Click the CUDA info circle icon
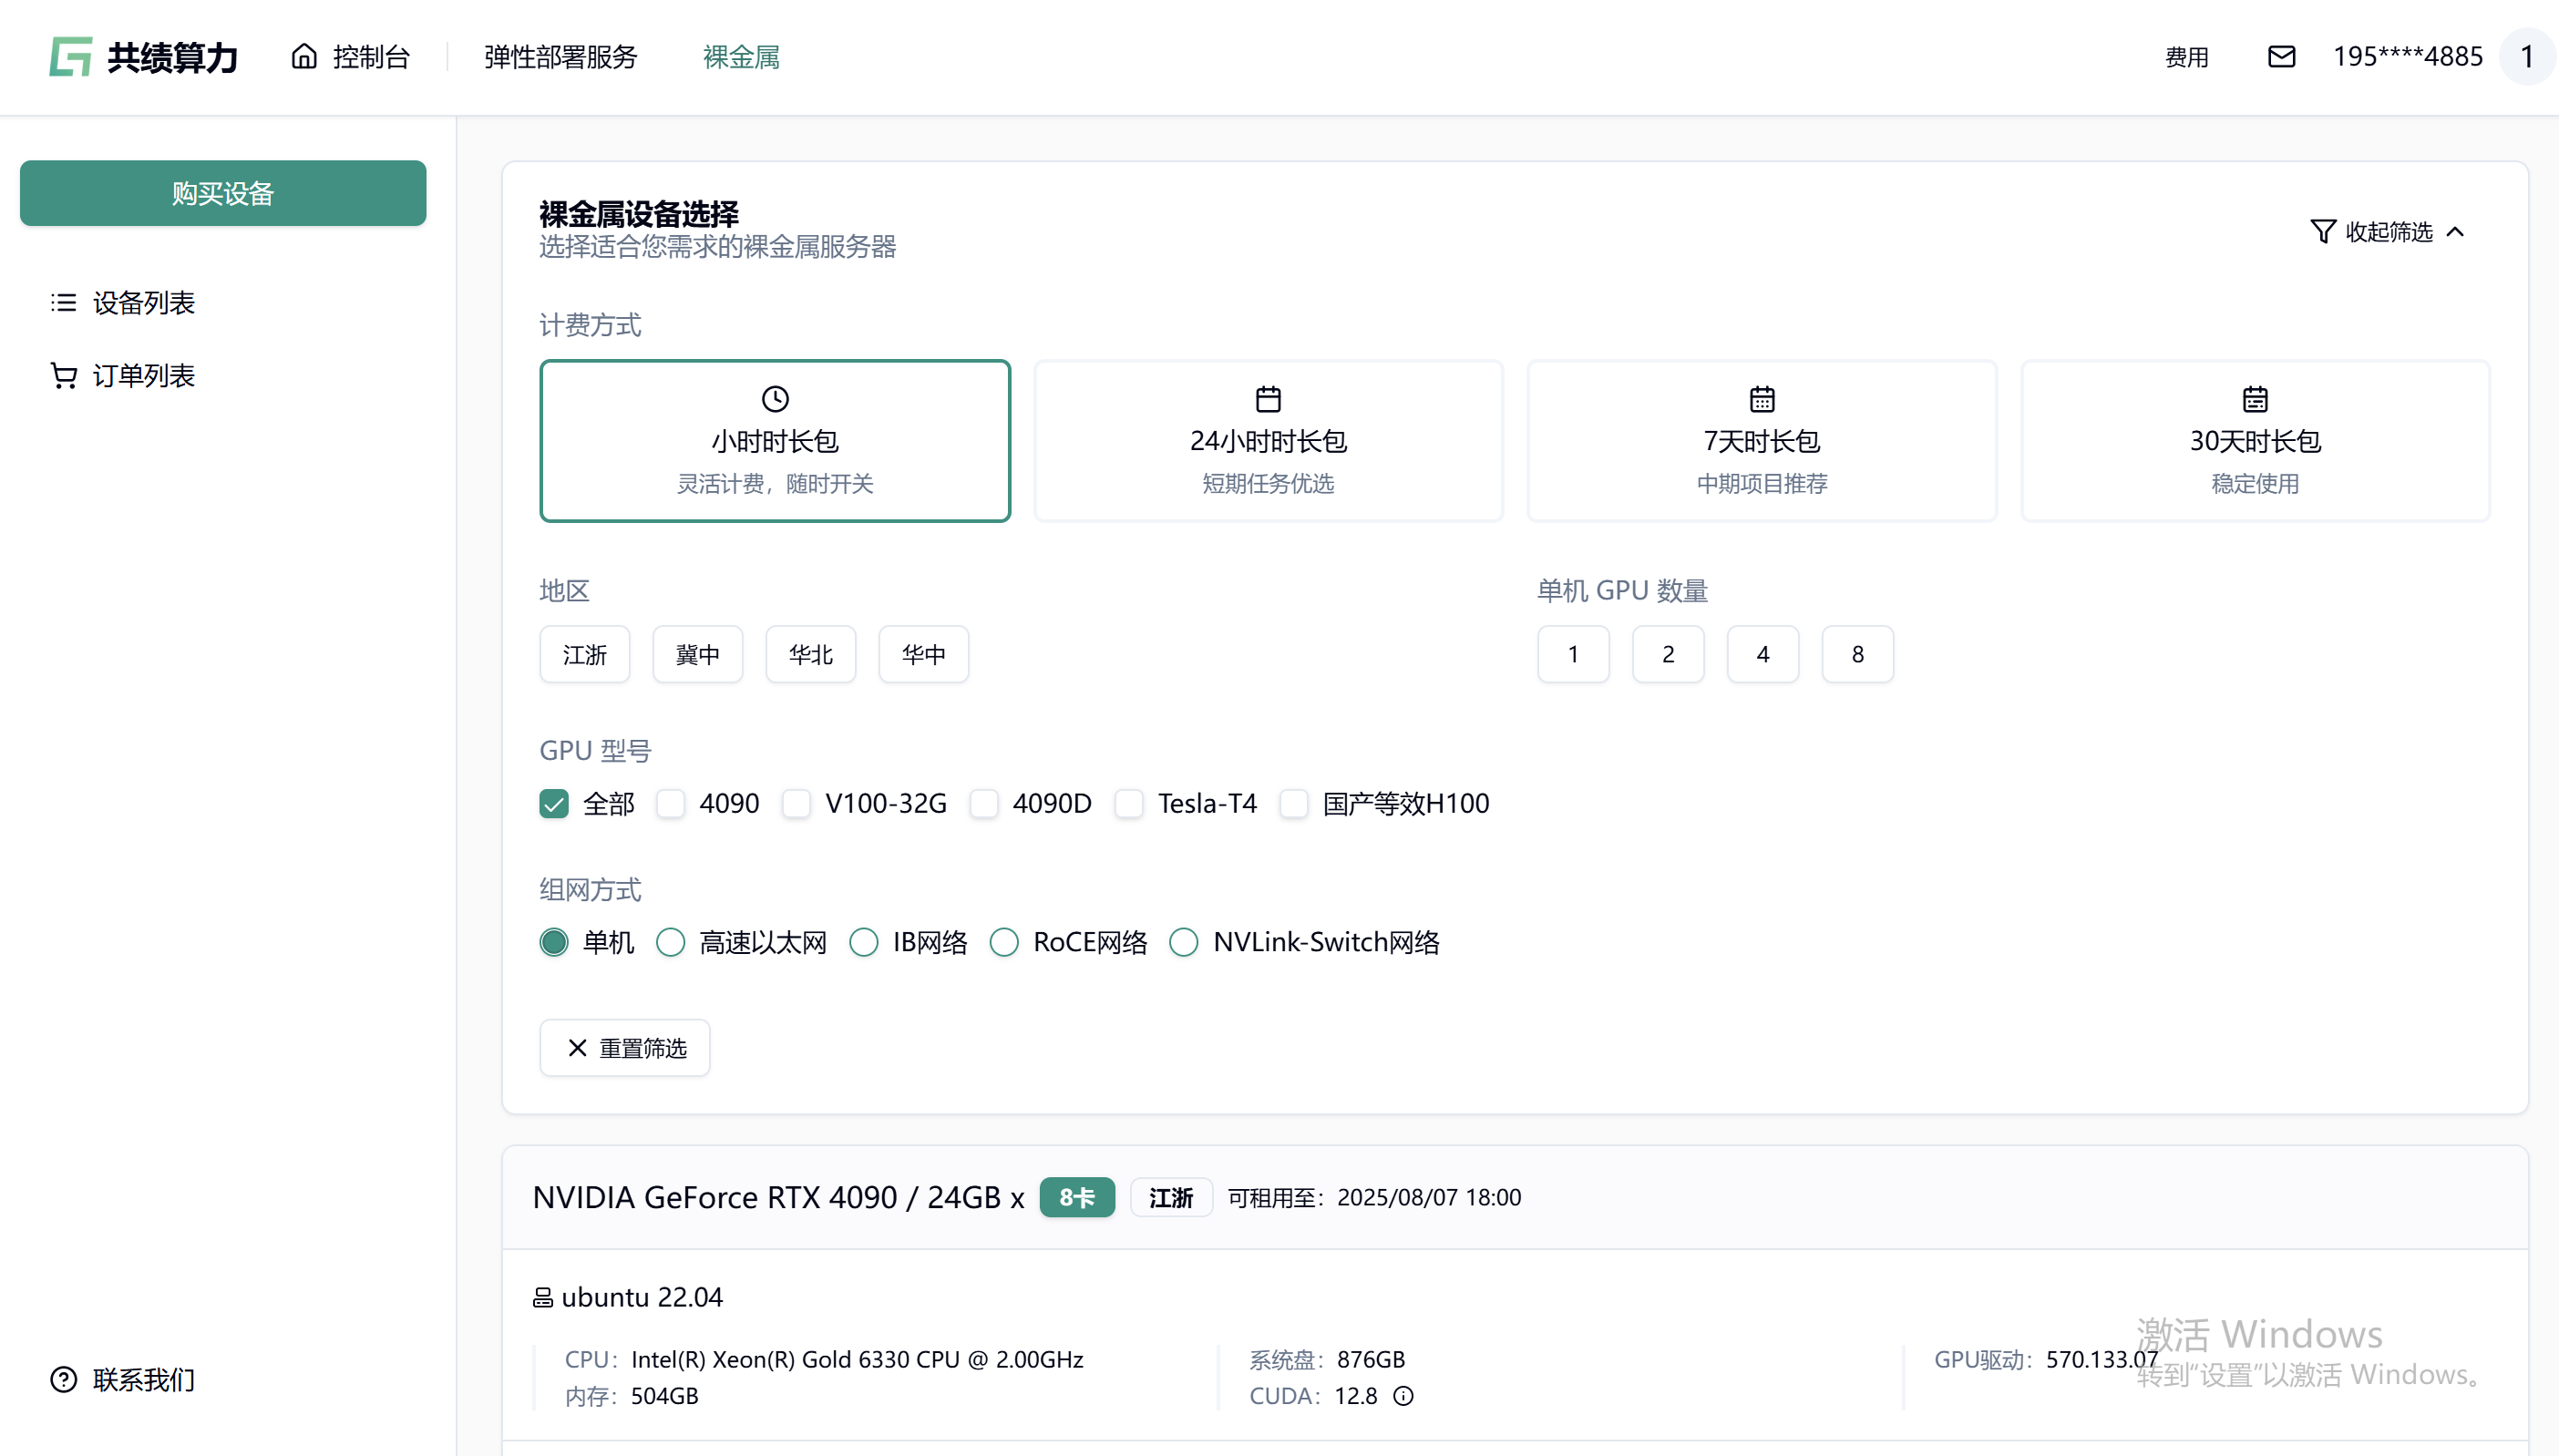Screen dimensions: 2559x1456 point(1403,1395)
